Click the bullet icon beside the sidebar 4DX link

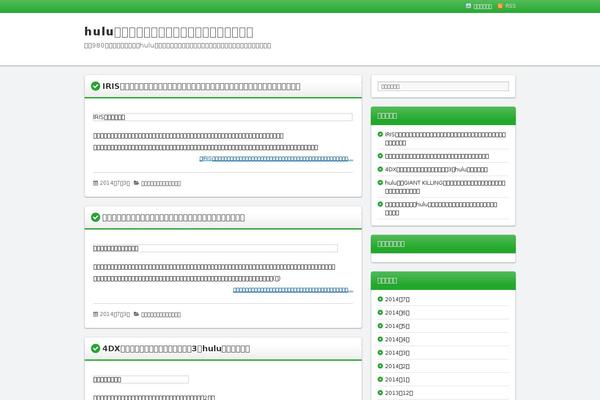(x=380, y=169)
